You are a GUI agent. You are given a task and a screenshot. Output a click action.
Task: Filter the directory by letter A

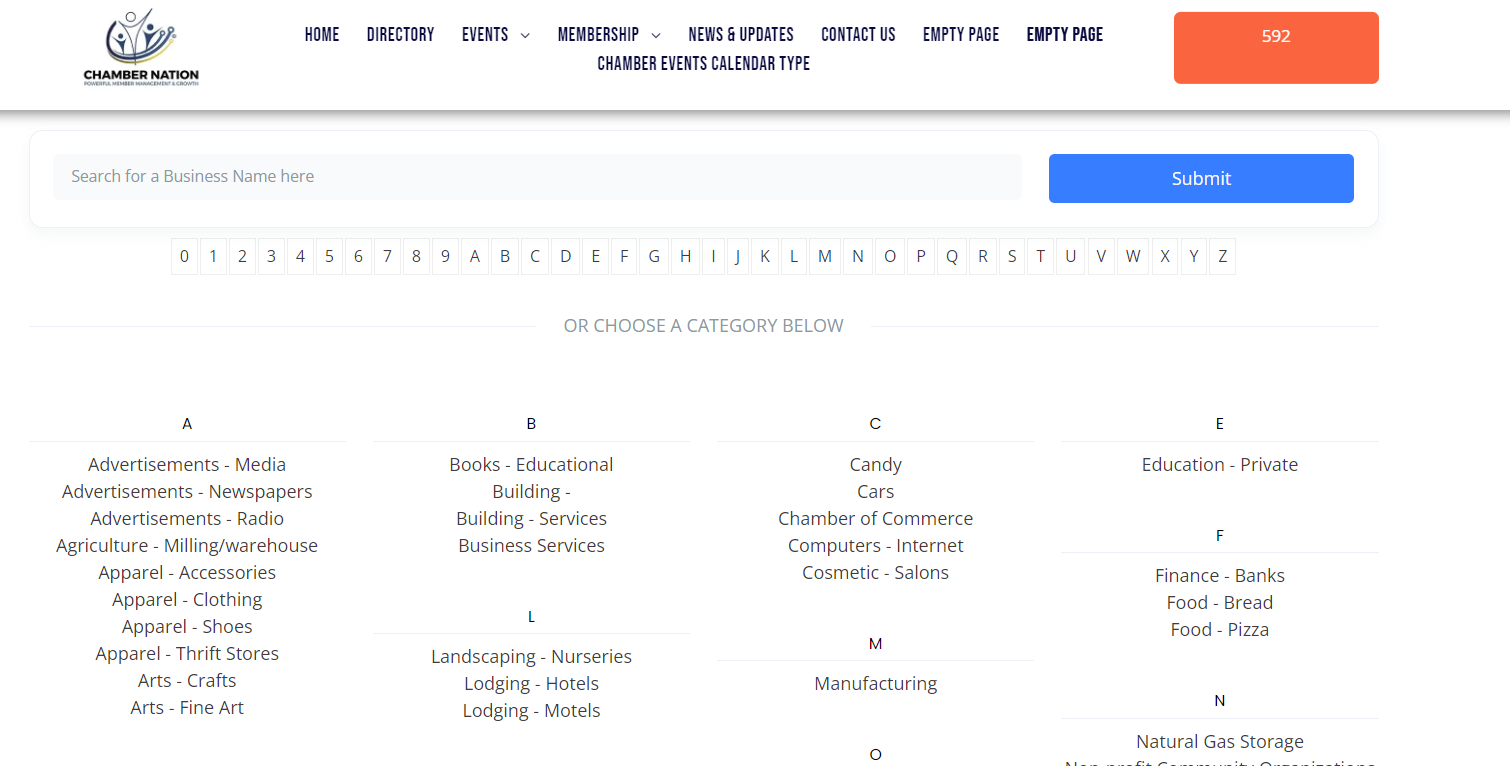475,256
